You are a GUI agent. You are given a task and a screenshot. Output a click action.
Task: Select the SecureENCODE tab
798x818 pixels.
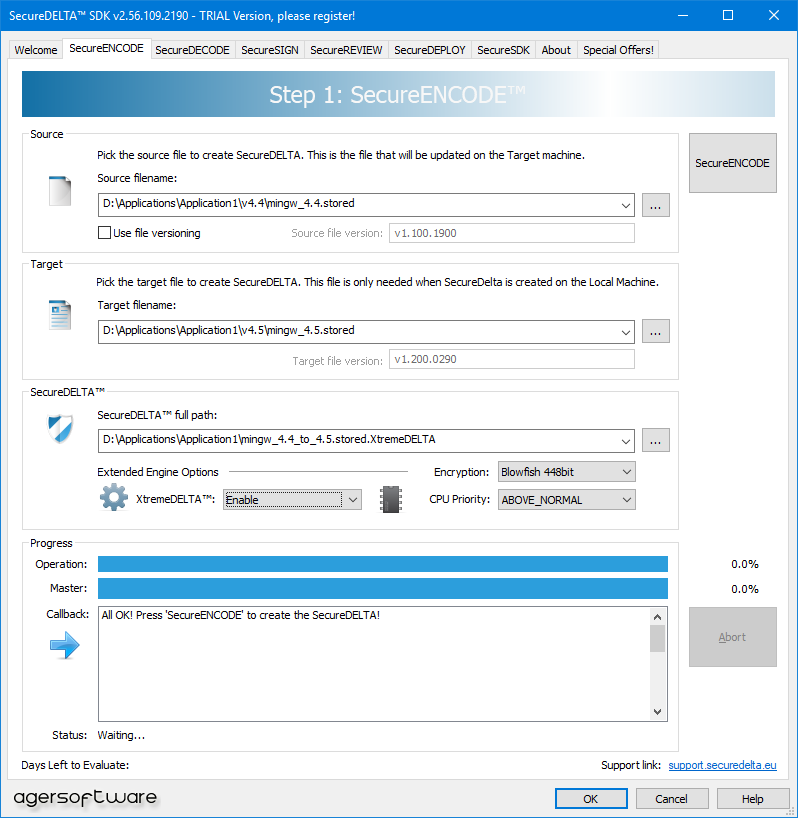(106, 49)
